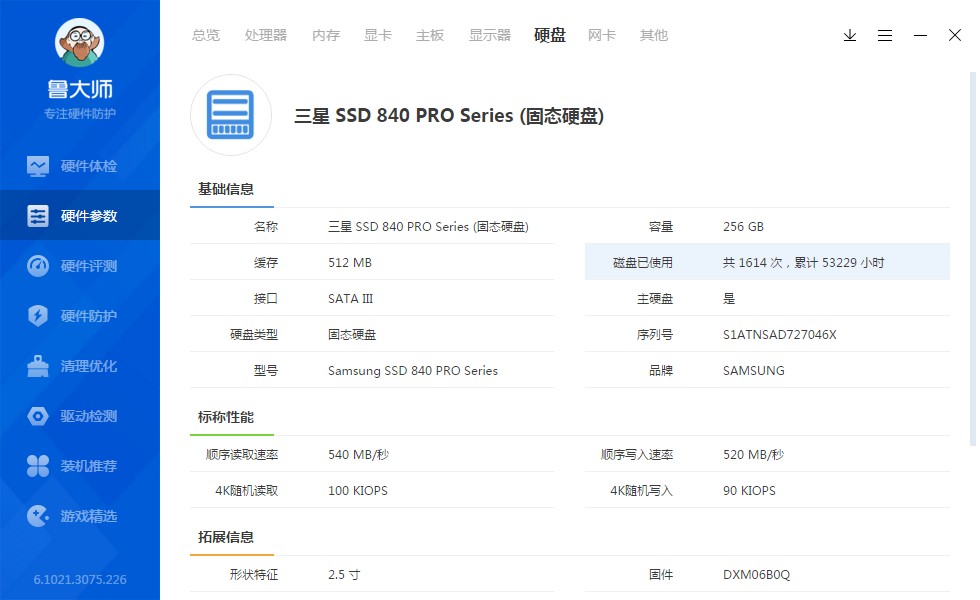980x600 pixels.
Task: Click the 品牌 value SAMSUNG
Action: 754,371
